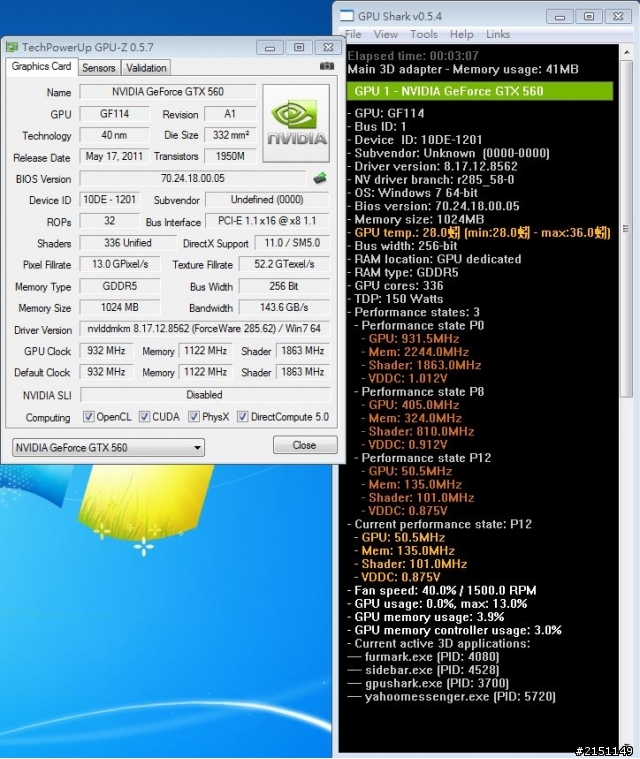This screenshot has width=640, height=759.
Task: Click the NVIDIA SLI field Disabled
Action: [204, 395]
